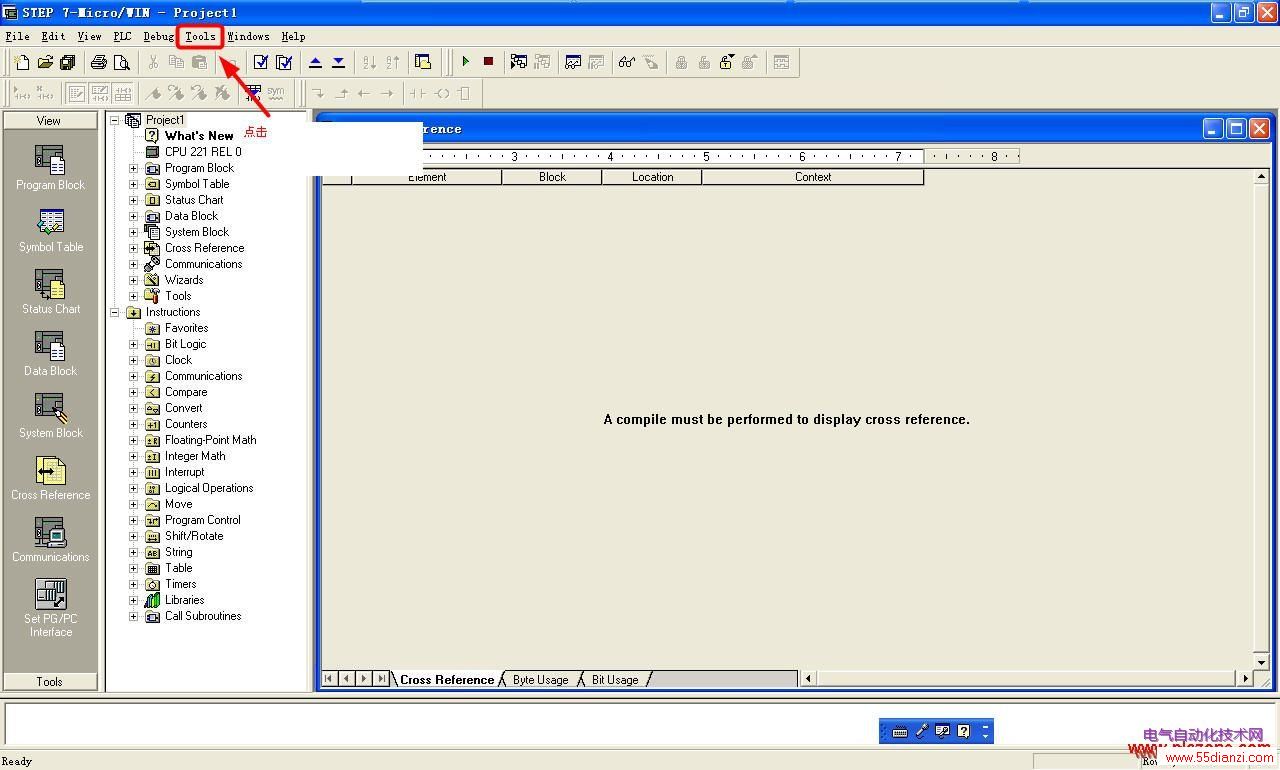
Task: Click the vertical scrollbar down arrow in Cross Reference
Action: pyautogui.click(x=1262, y=662)
